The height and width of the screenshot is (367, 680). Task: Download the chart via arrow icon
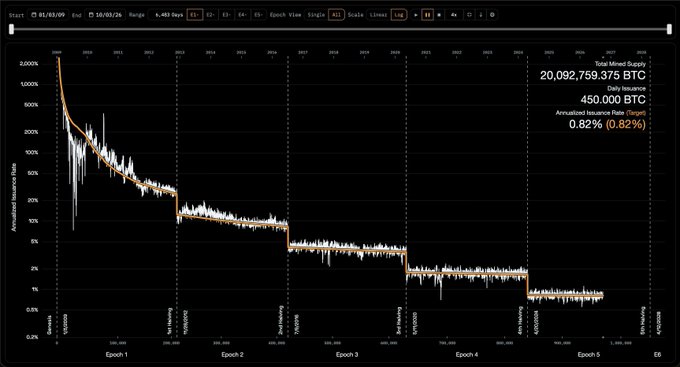[x=481, y=15]
